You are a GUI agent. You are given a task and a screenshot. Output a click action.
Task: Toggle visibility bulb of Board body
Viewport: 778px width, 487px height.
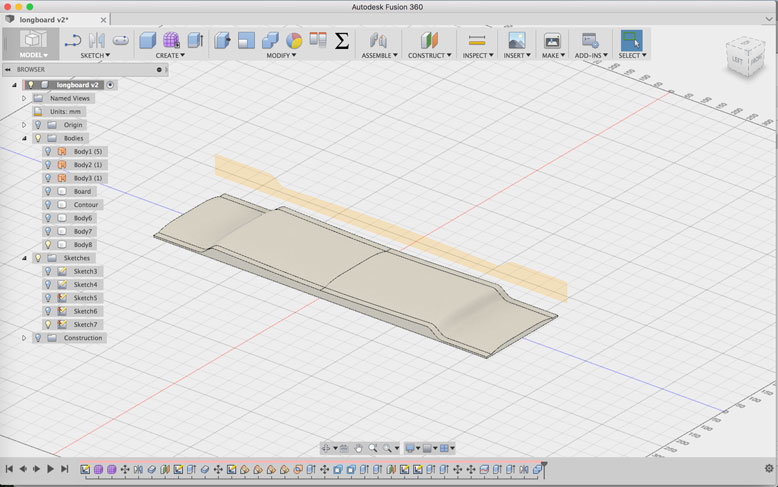(x=48, y=191)
